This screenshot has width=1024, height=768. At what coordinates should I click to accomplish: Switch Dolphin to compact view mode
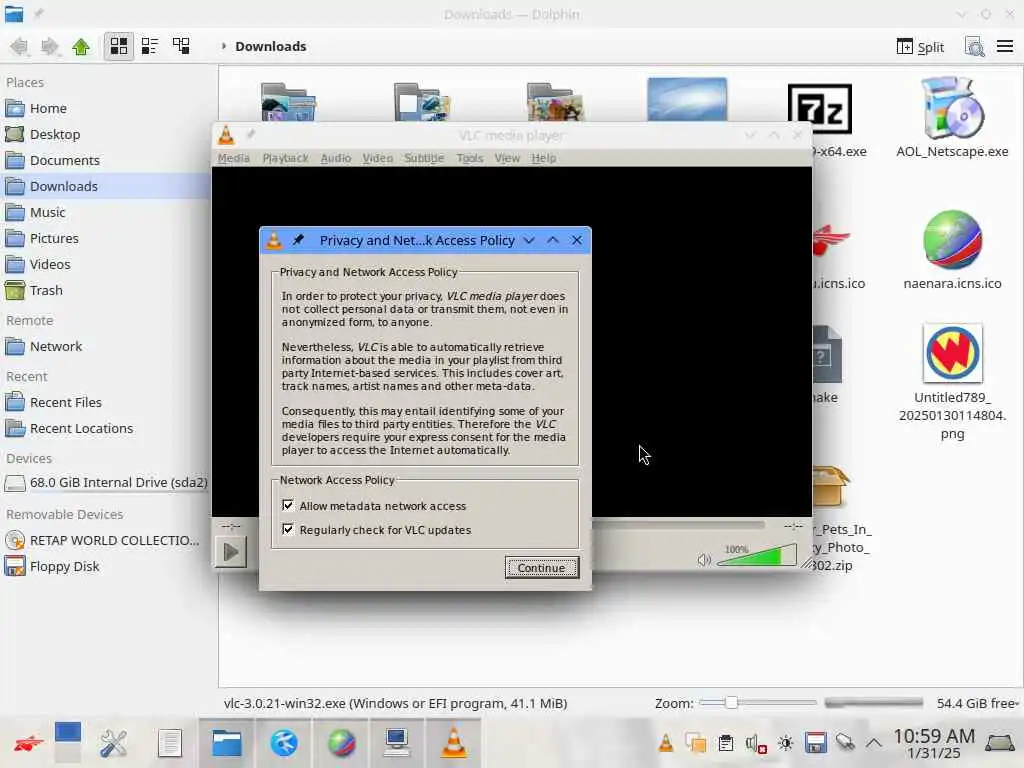point(150,46)
